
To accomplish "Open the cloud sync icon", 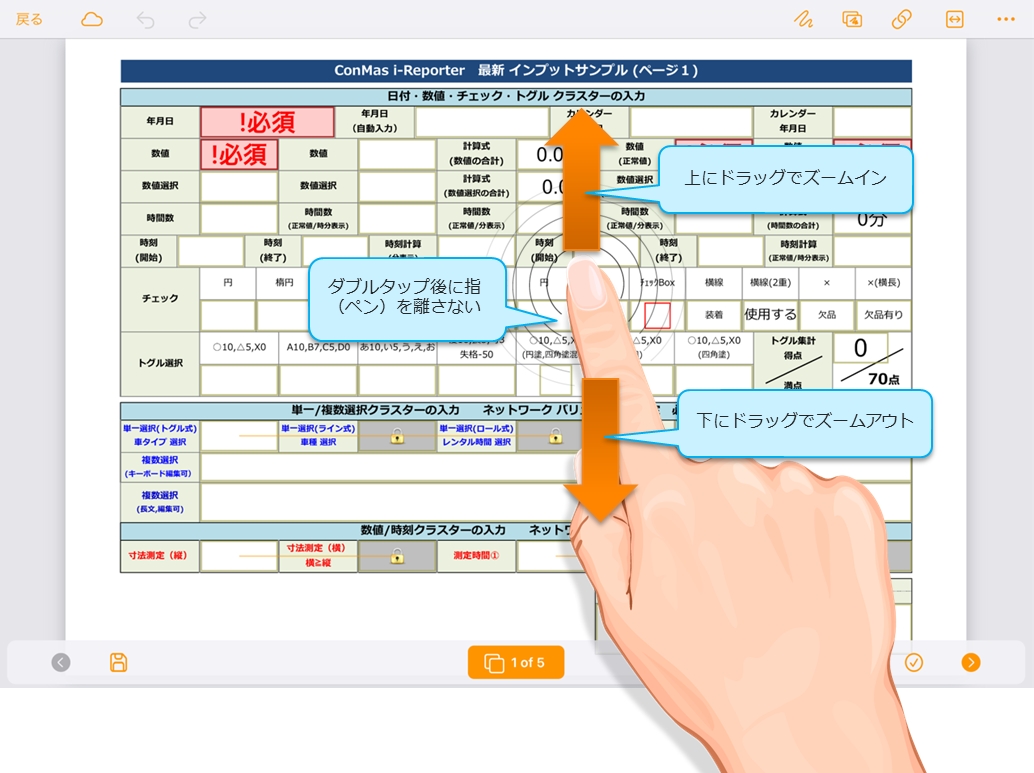I will 92,20.
